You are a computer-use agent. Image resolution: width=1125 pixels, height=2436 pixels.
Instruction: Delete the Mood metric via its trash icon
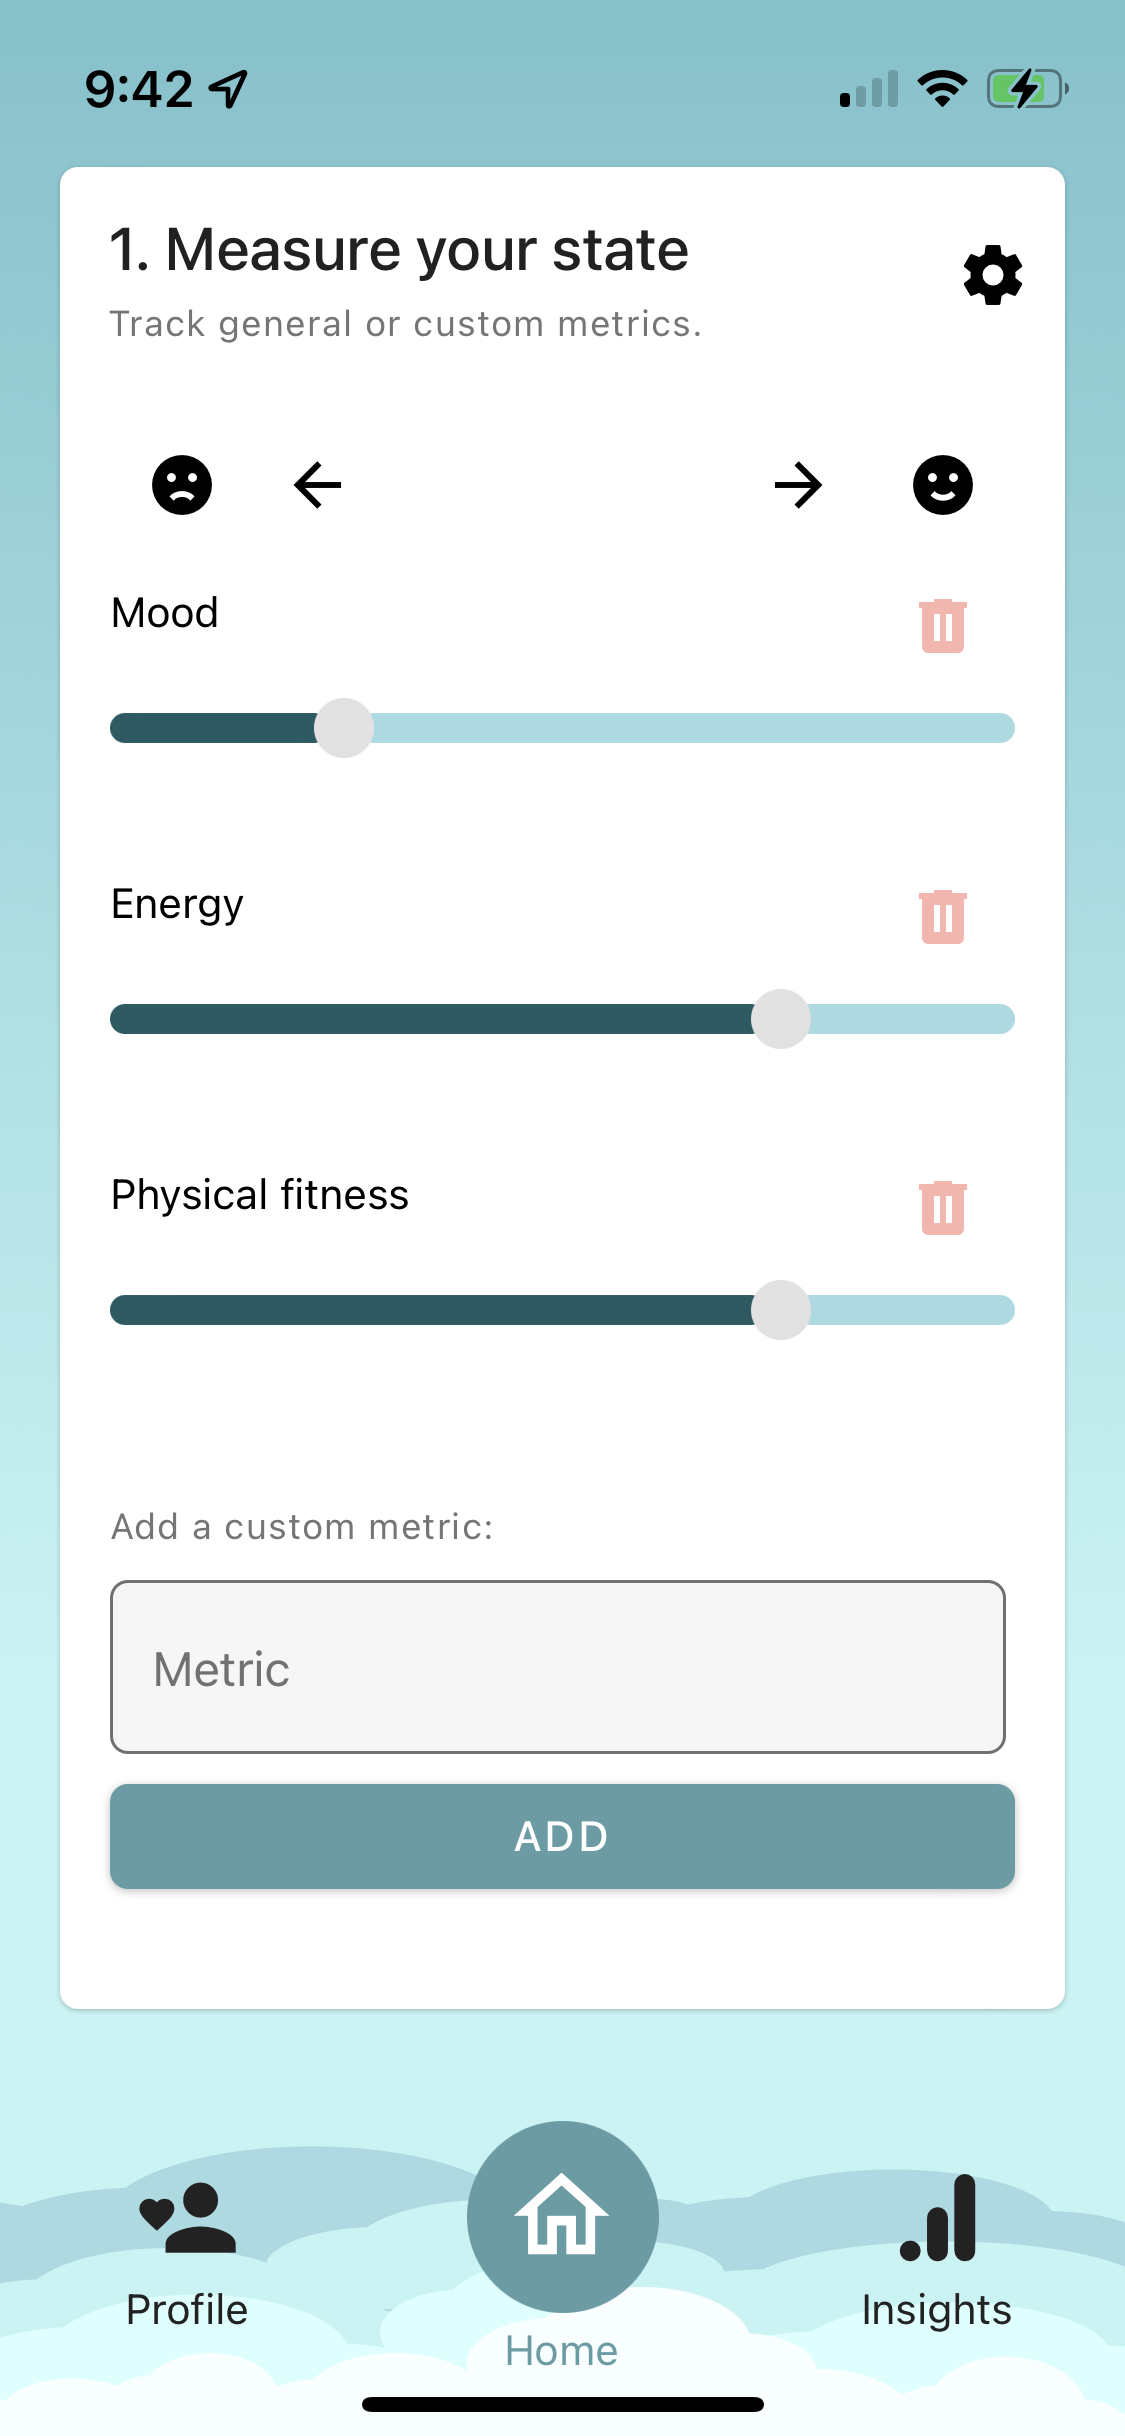(943, 626)
